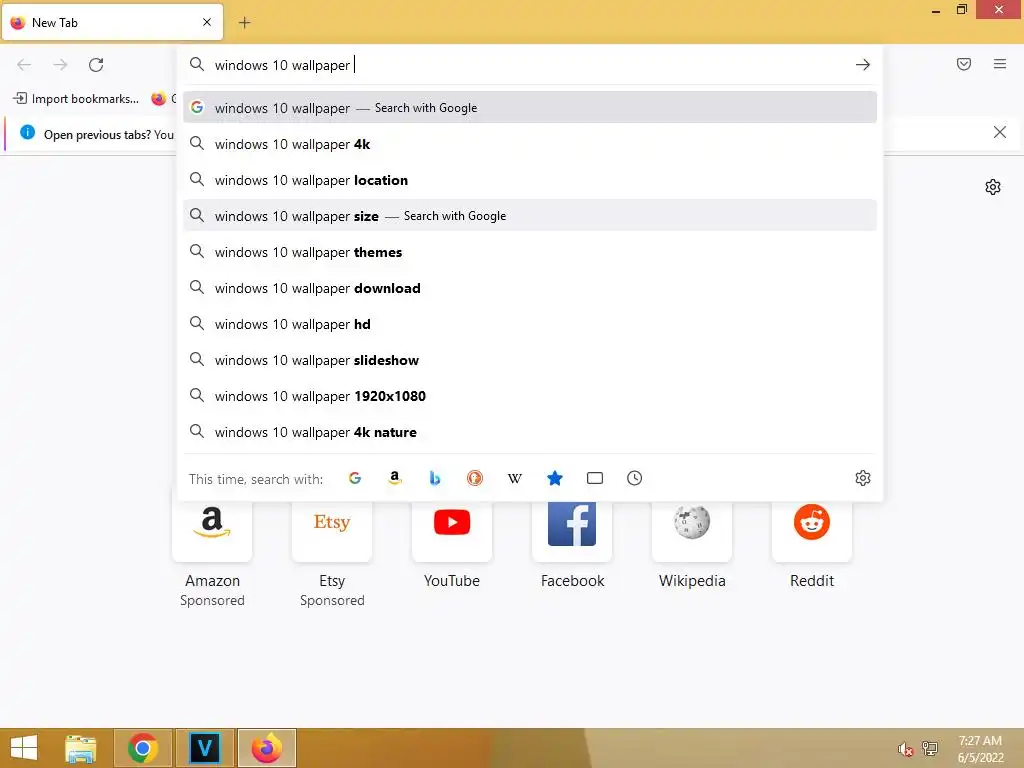The height and width of the screenshot is (768, 1024).
Task: Launch Chrome from taskbar
Action: point(143,748)
